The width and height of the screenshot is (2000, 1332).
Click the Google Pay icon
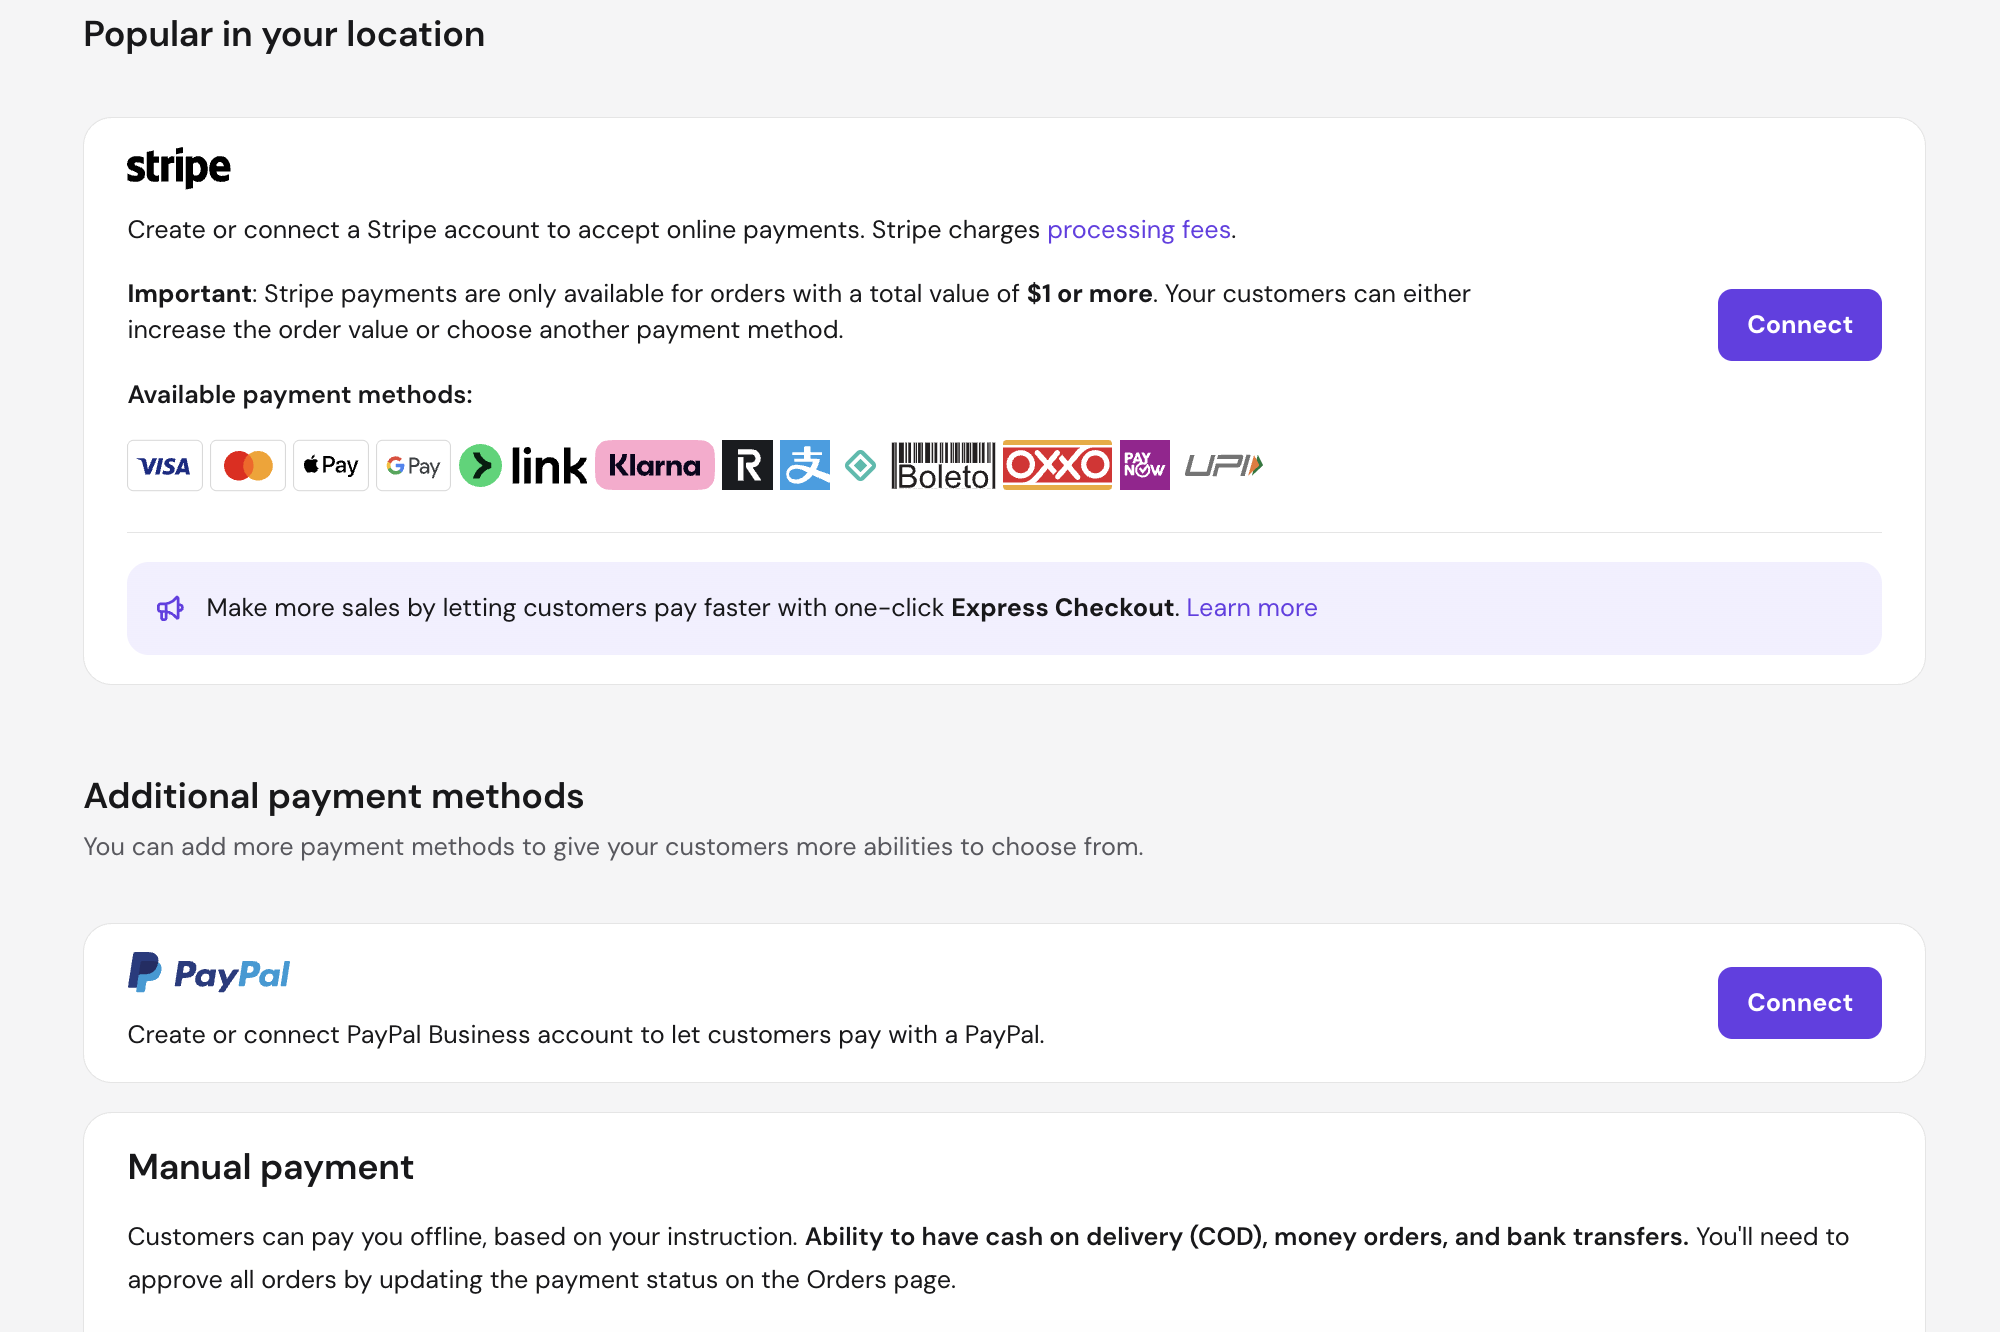[414, 466]
